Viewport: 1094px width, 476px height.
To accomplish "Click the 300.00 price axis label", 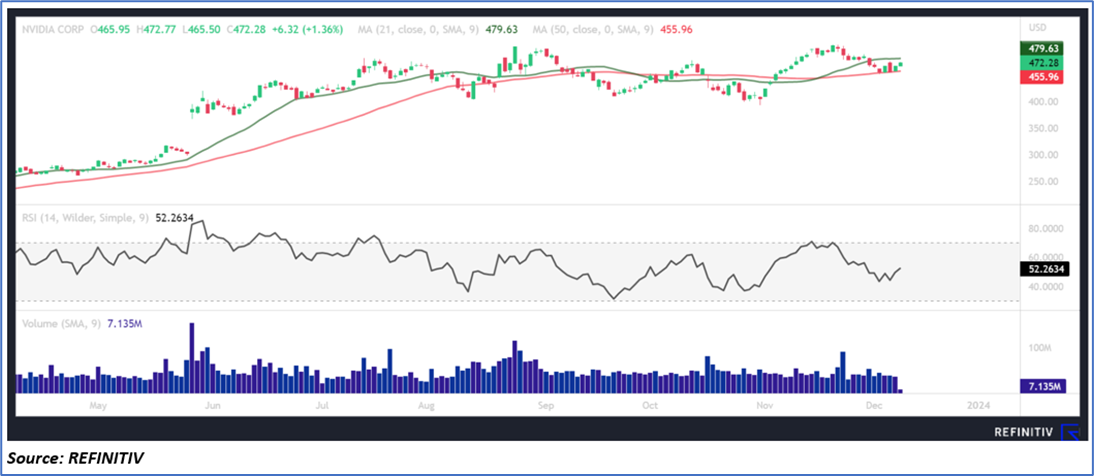I will tap(1042, 155).
